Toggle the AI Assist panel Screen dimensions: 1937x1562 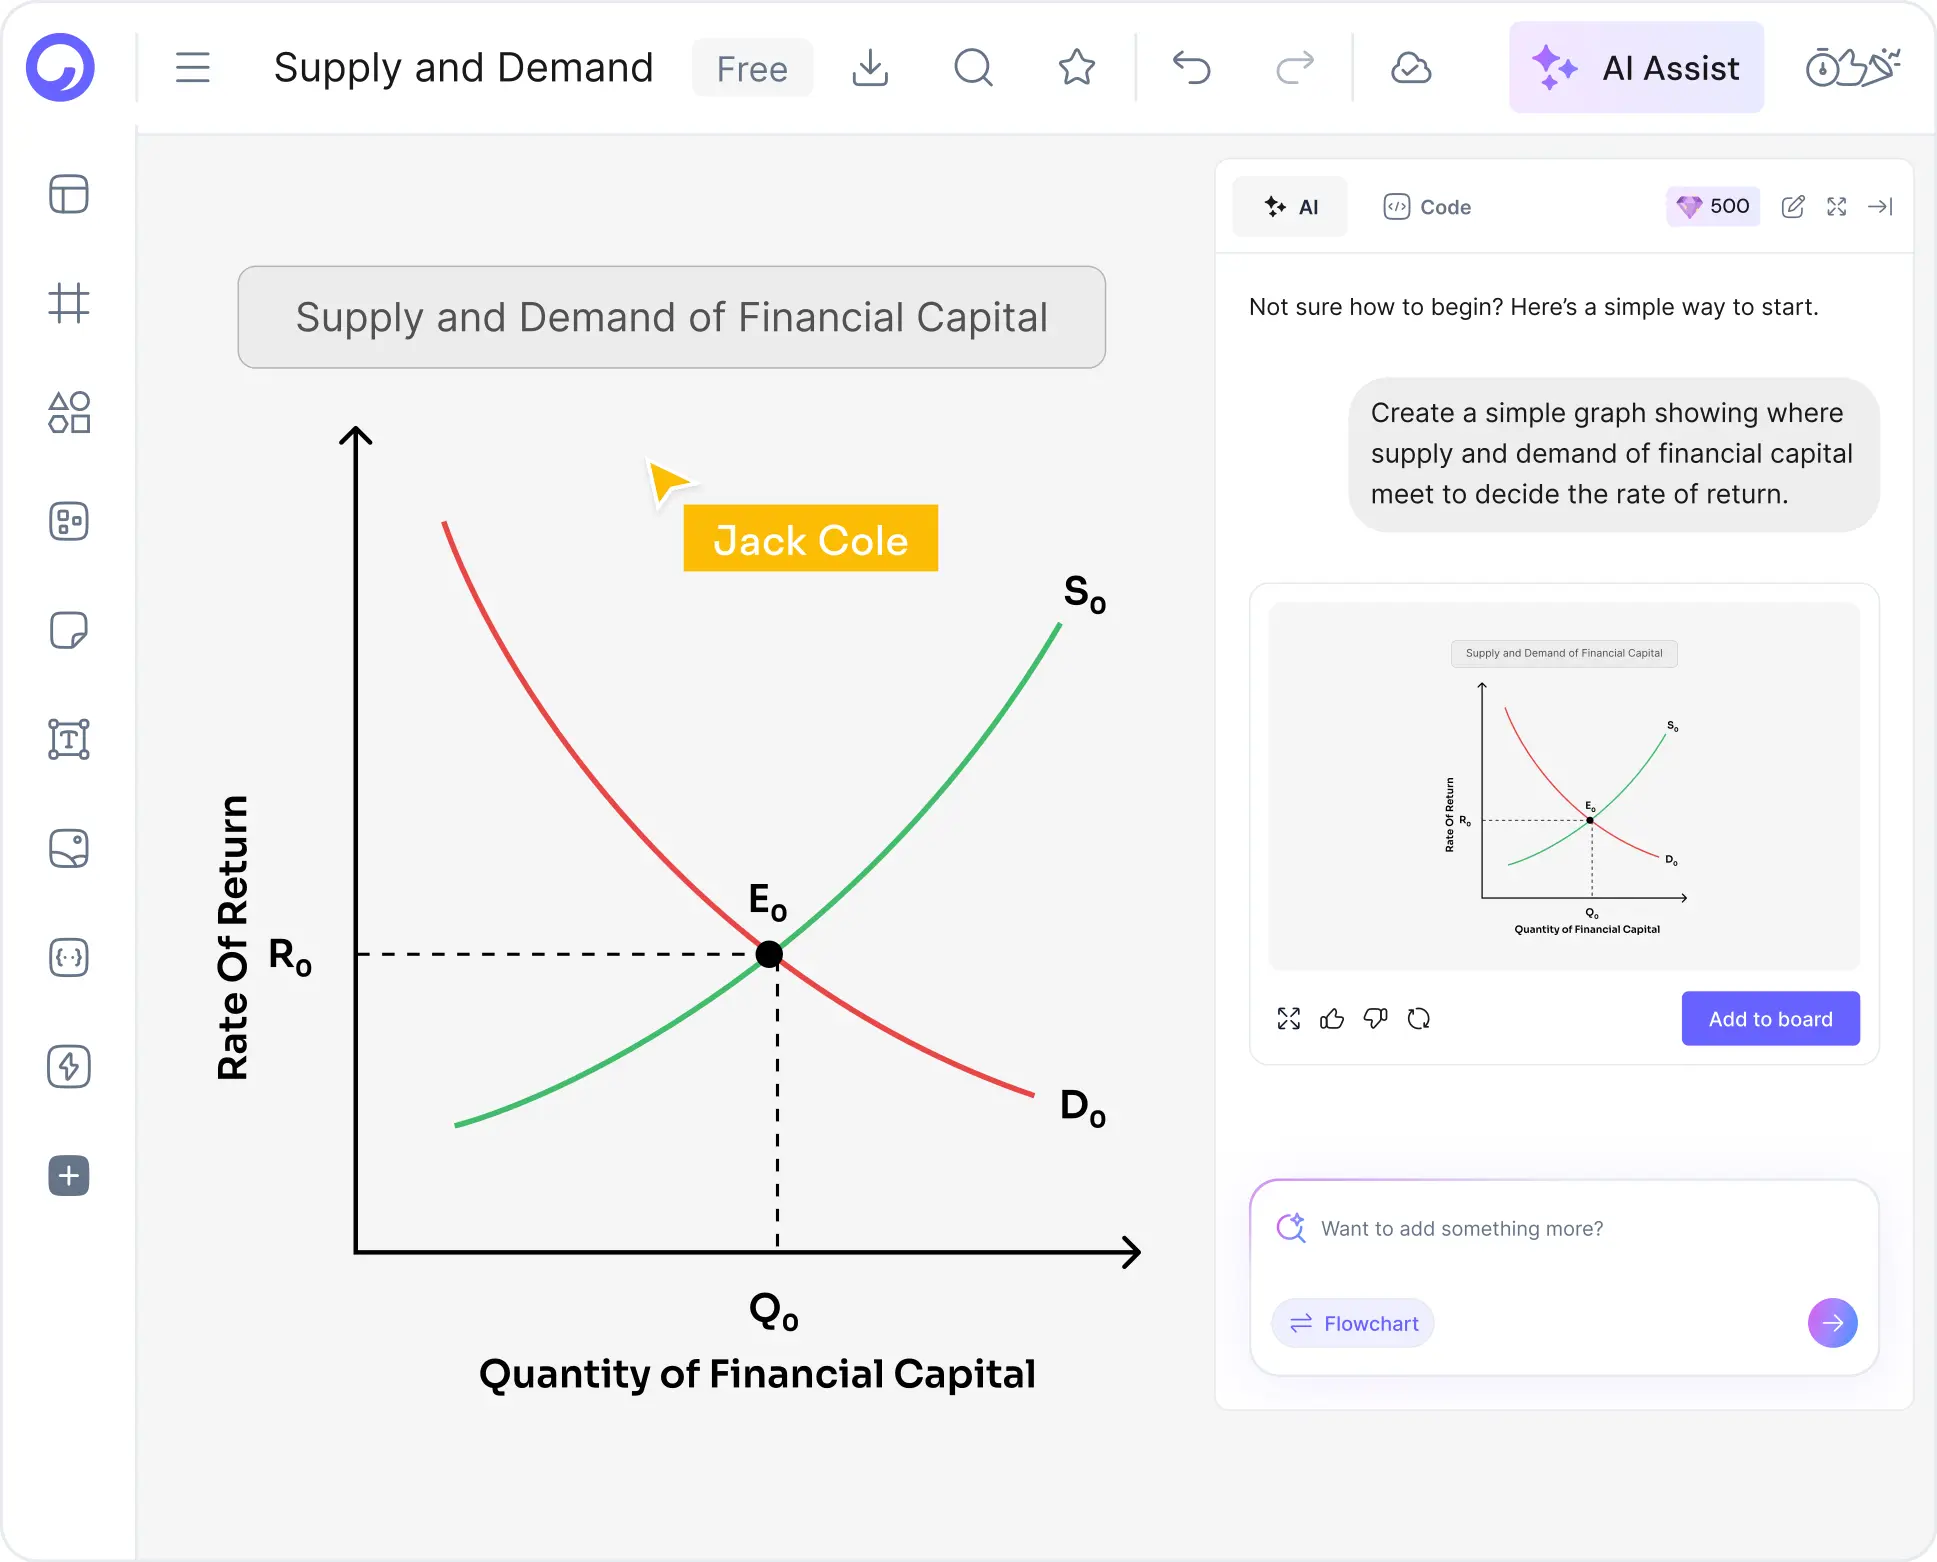pyautogui.click(x=1636, y=68)
